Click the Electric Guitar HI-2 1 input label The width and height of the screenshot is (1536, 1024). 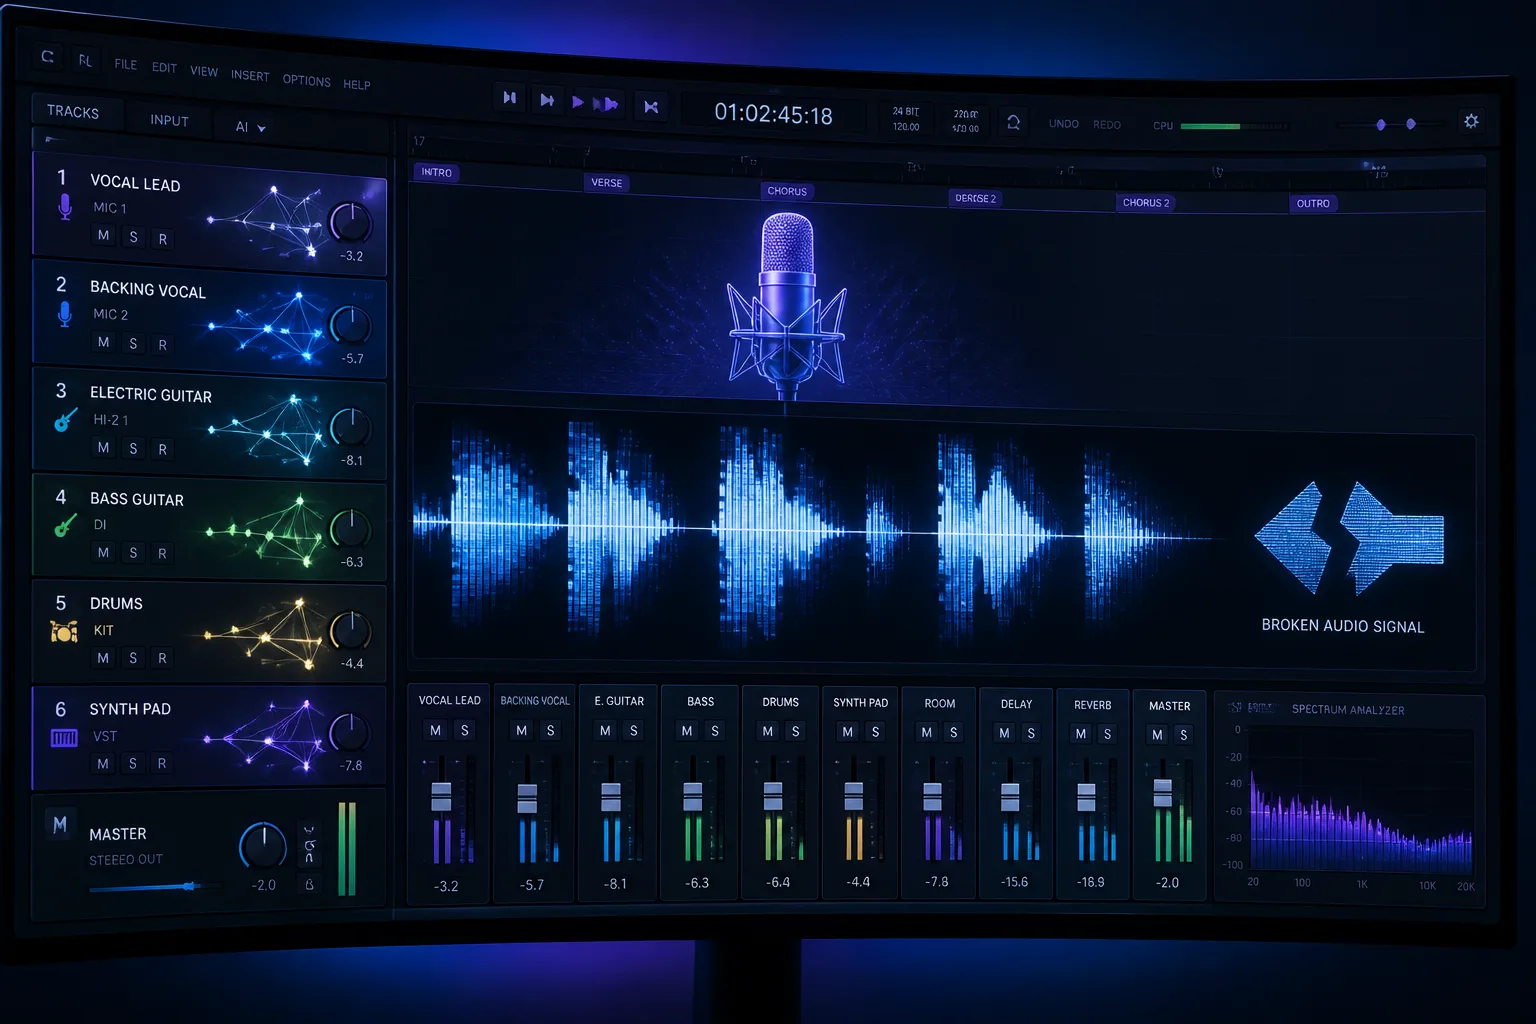click(x=111, y=420)
